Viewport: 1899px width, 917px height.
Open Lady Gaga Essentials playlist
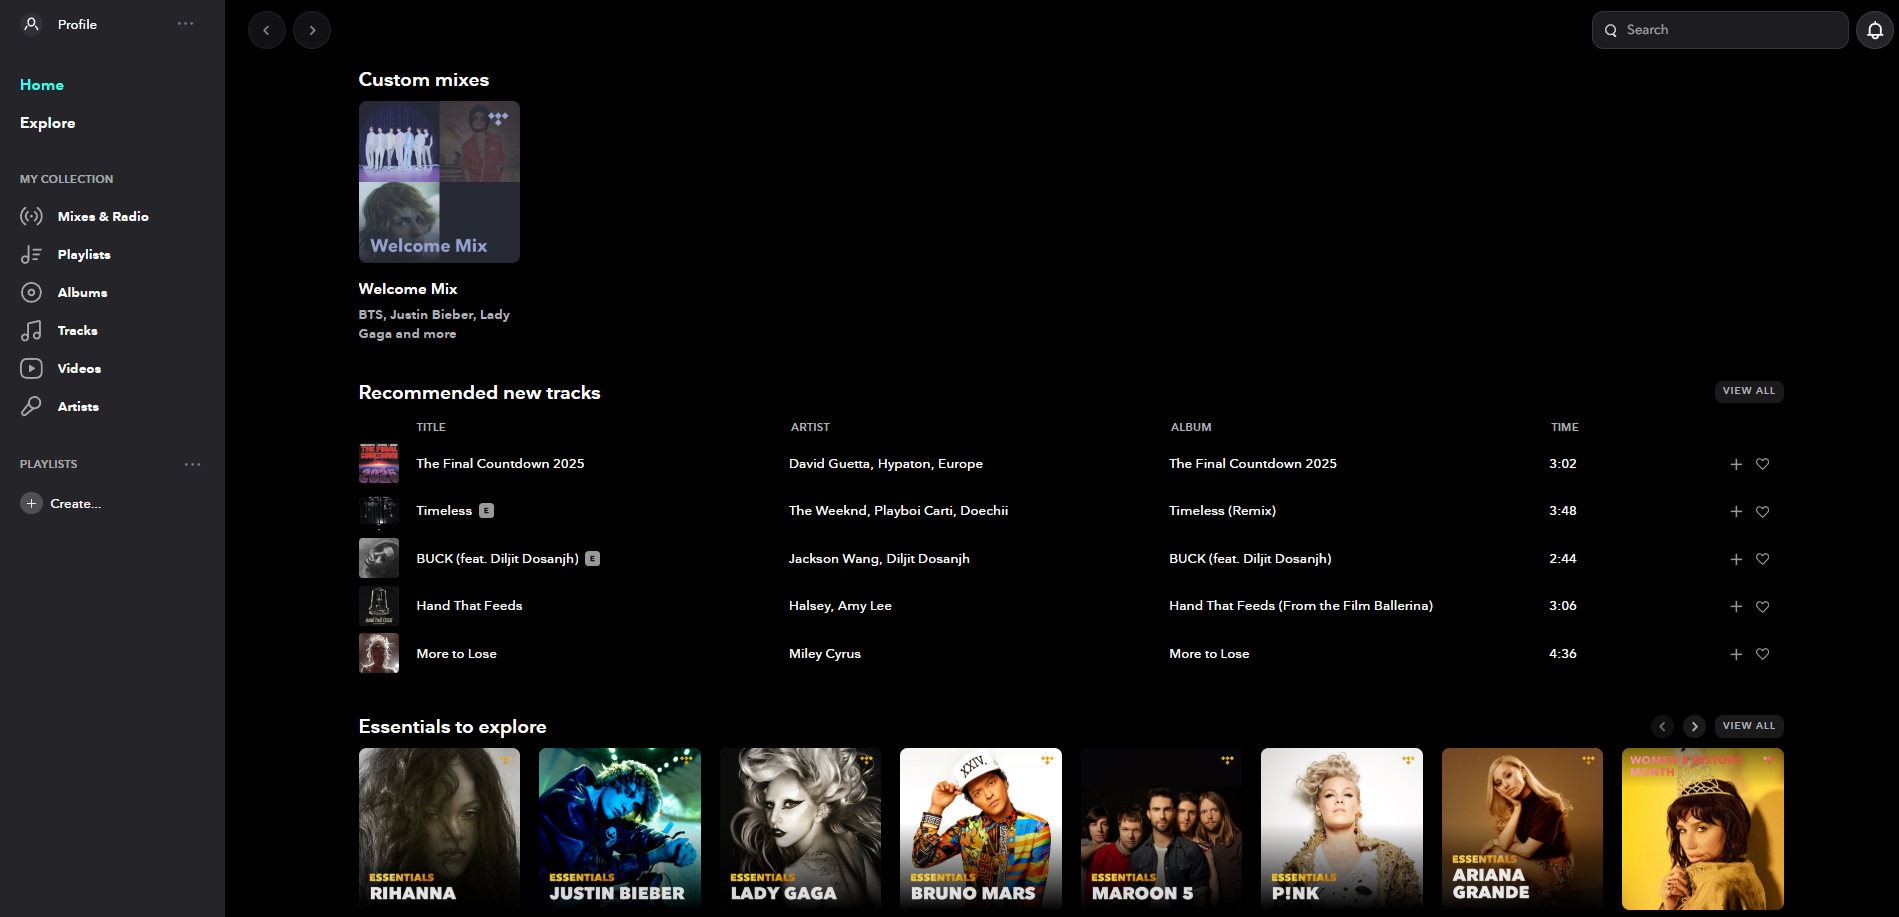coord(800,829)
